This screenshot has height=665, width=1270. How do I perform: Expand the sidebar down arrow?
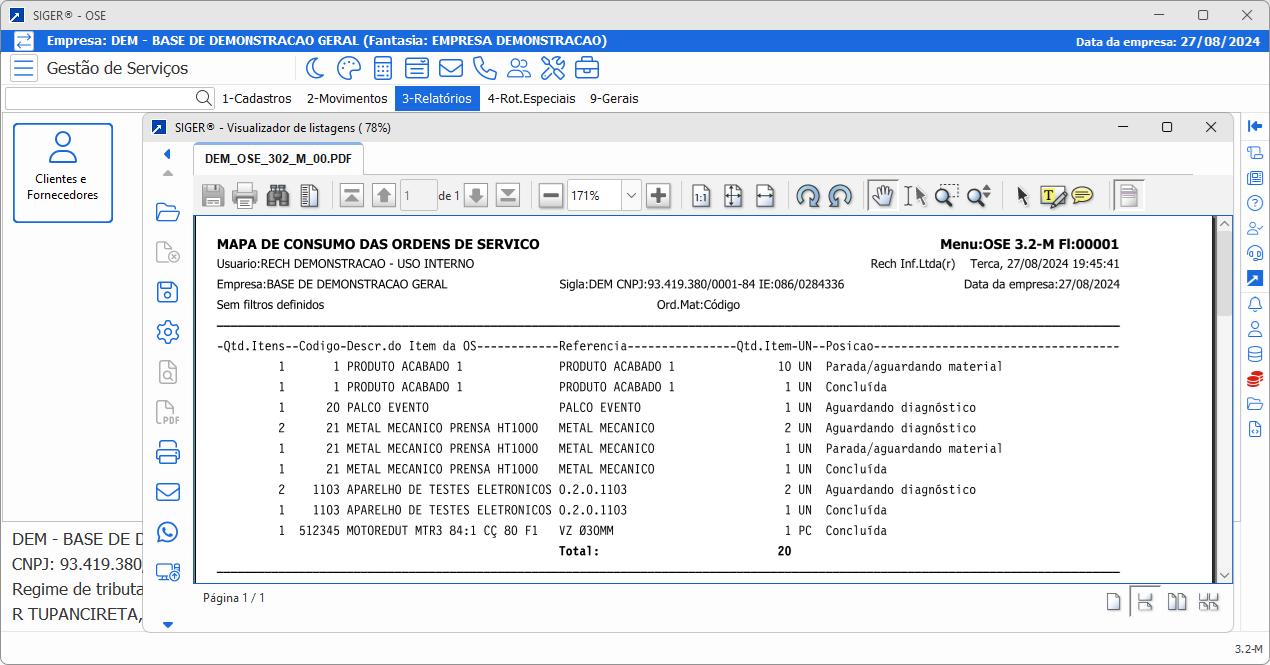click(168, 625)
